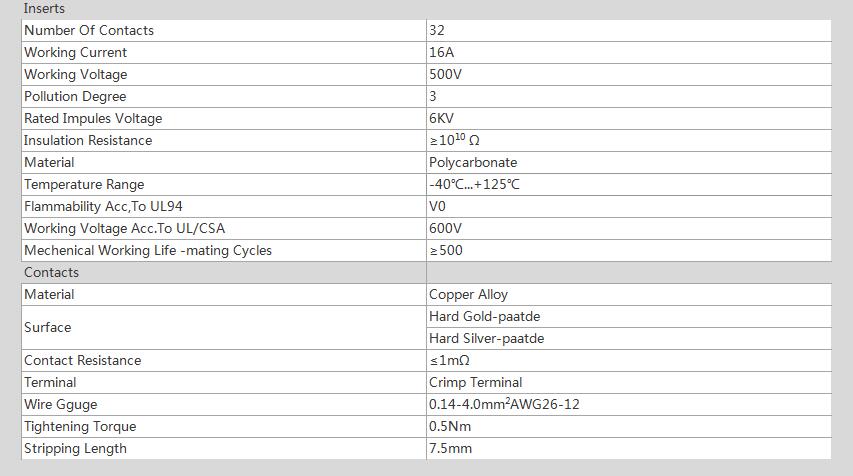Select the Number Of Contacts label
Image resolution: width=853 pixels, height=476 pixels.
(89, 30)
